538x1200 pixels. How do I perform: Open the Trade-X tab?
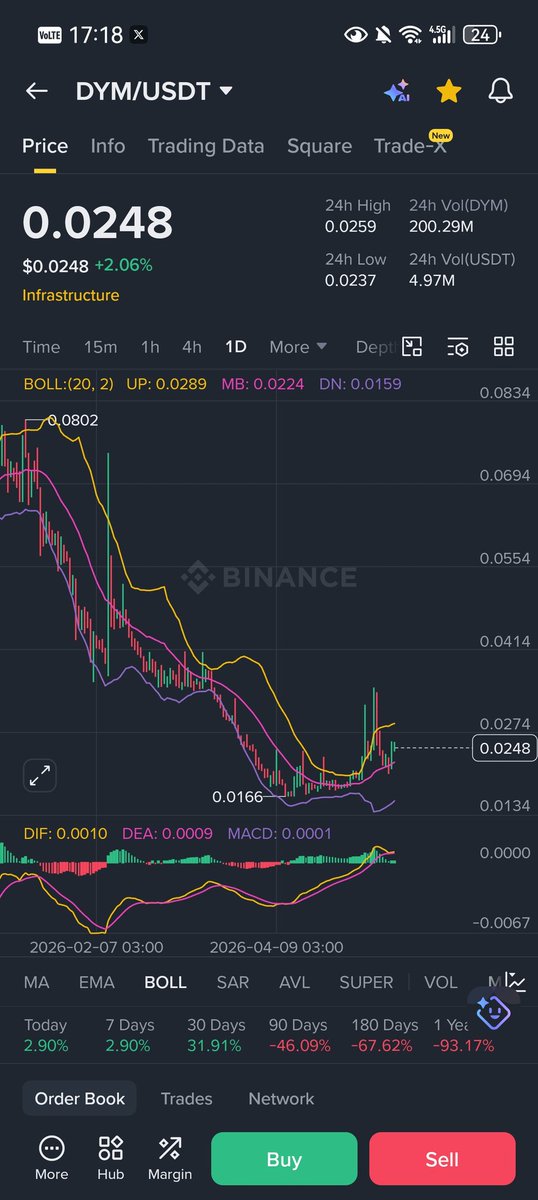tap(410, 146)
